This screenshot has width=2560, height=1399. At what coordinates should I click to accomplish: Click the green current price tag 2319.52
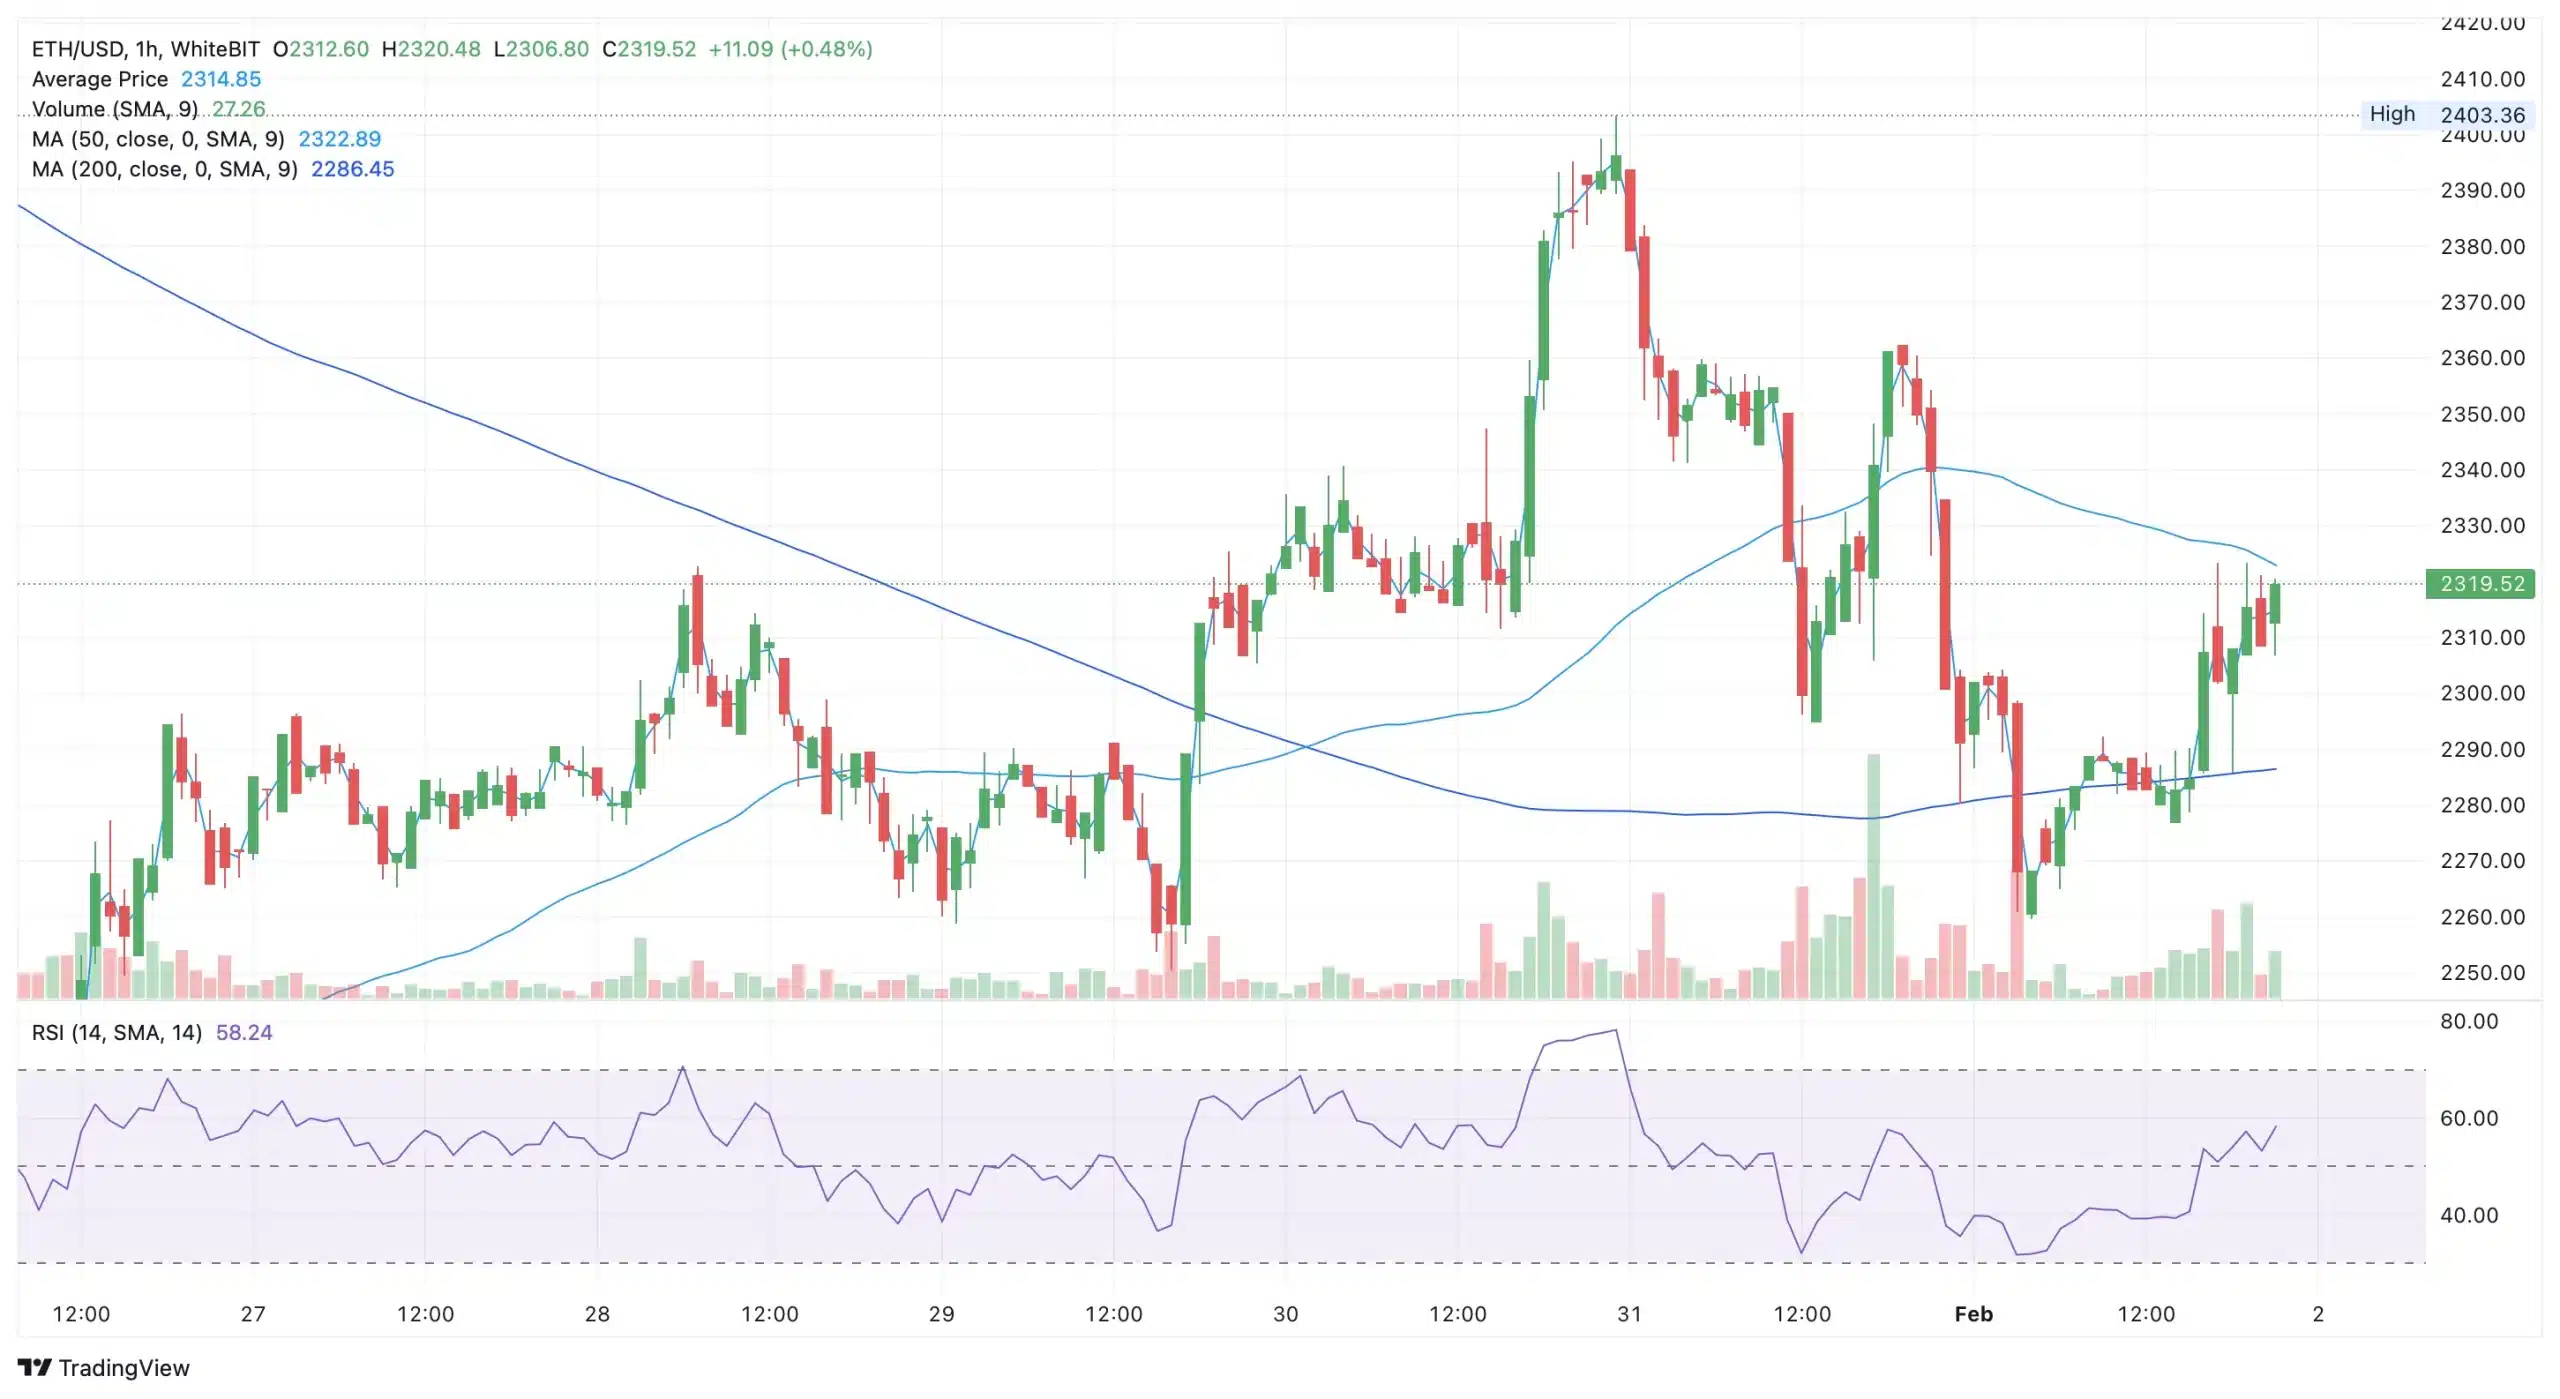(2481, 583)
